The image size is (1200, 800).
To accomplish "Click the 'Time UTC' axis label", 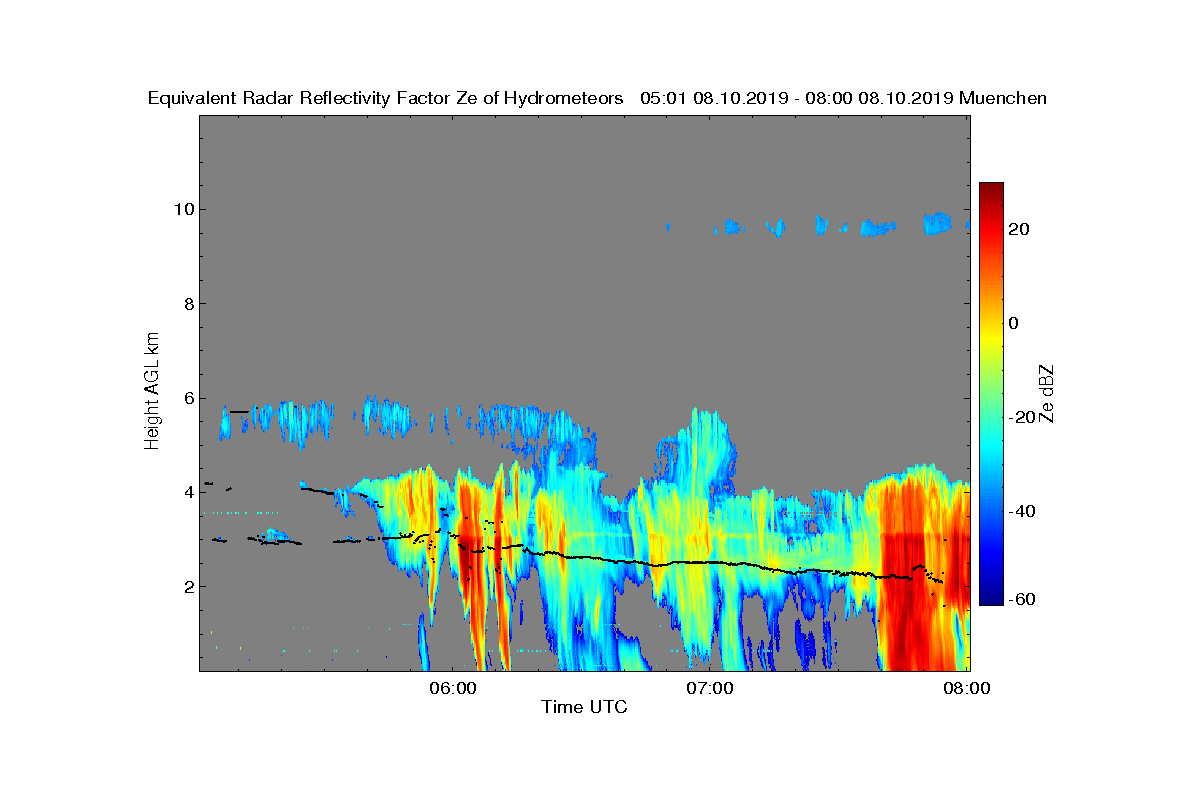I will point(584,707).
